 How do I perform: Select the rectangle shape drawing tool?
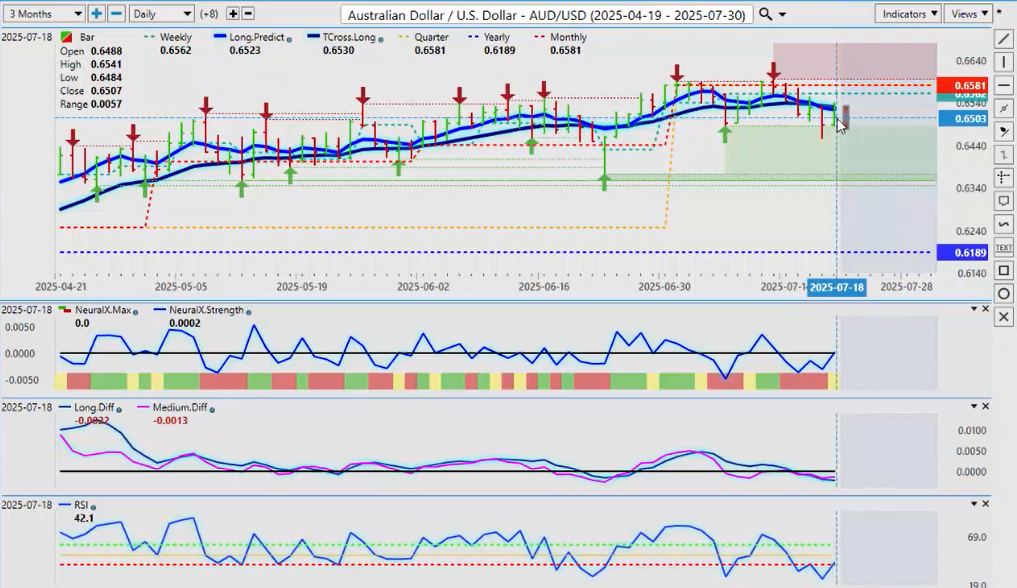1004,270
